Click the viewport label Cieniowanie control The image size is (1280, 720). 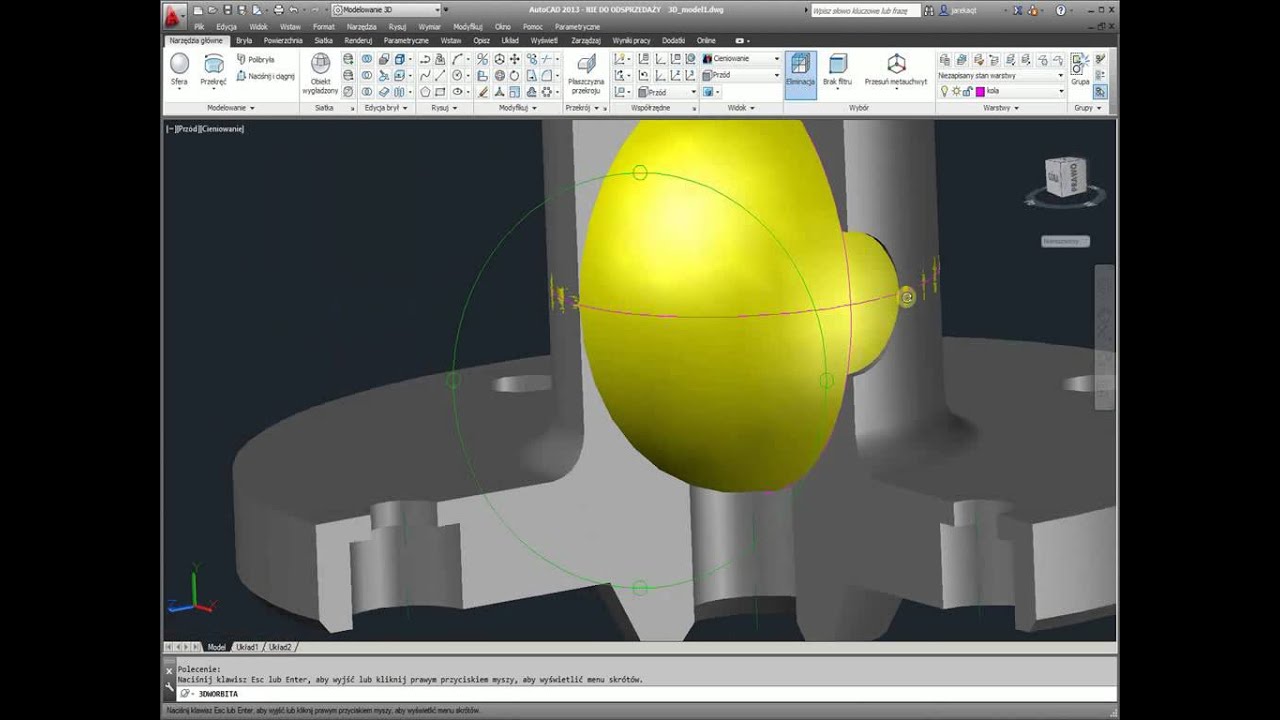[x=222, y=129]
